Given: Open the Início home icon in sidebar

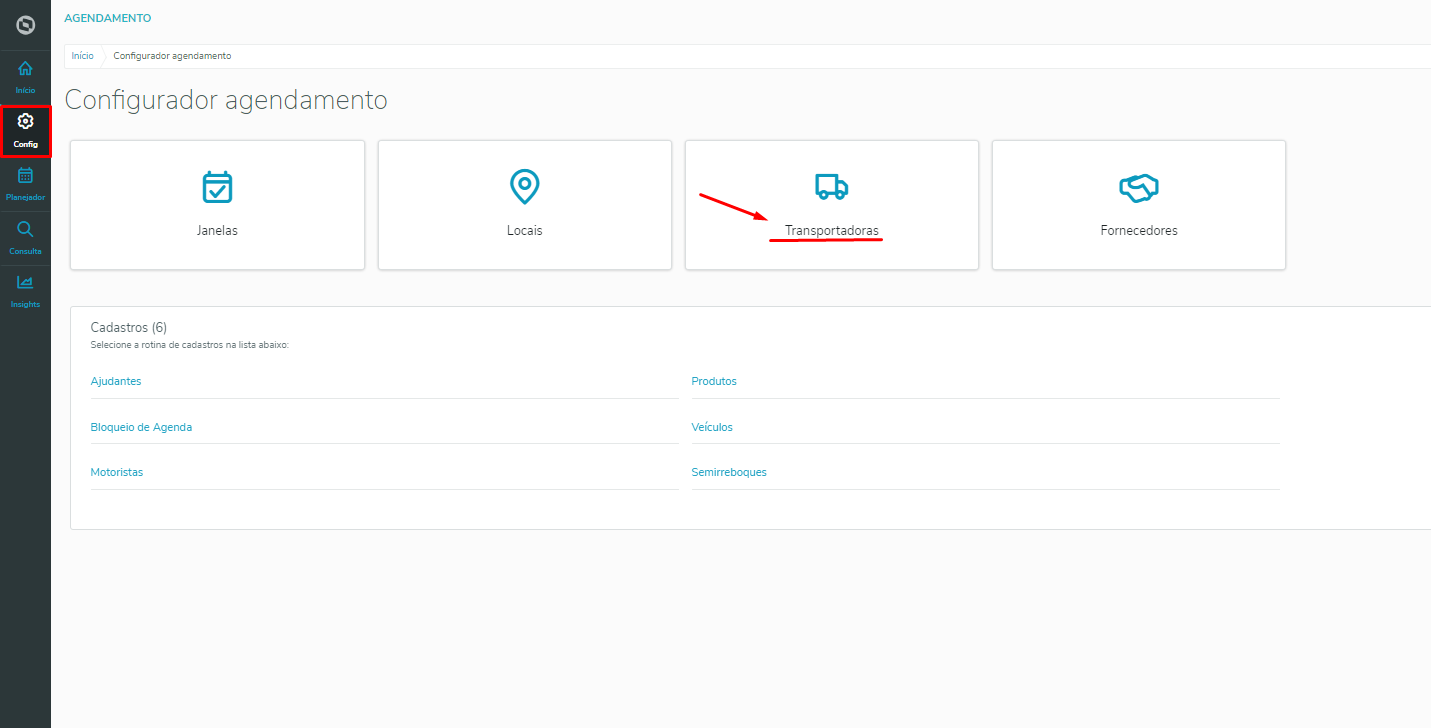Looking at the screenshot, I should pyautogui.click(x=25, y=69).
